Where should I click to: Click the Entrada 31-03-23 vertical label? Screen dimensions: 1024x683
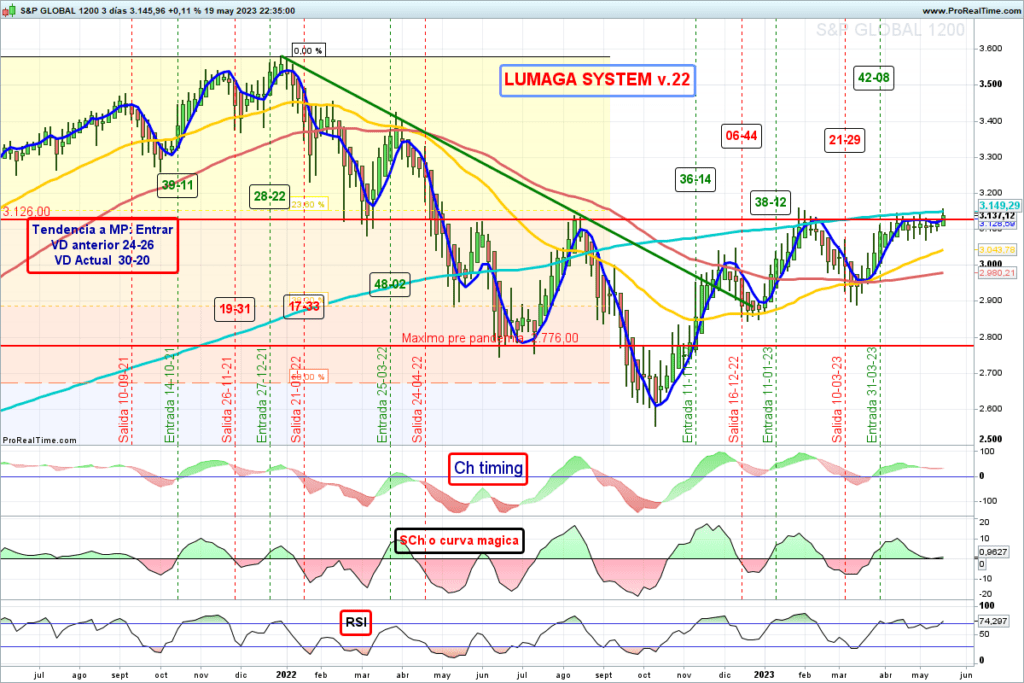pos(872,396)
